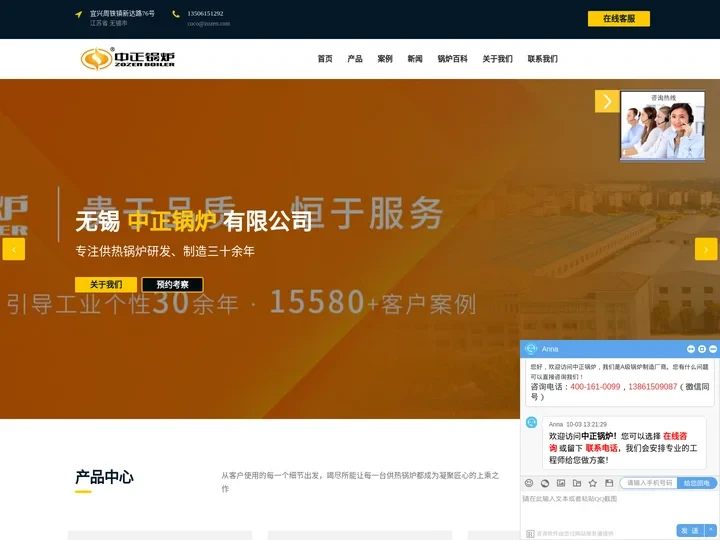Viewport: 720px width, 540px height.
Task: Open the 关于我们 navigation menu item
Action: pos(497,59)
